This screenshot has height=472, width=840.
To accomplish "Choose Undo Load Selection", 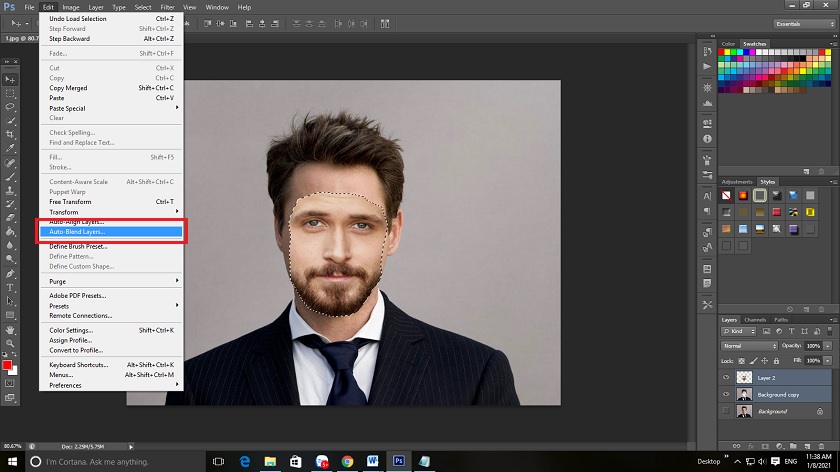I will point(111,19).
